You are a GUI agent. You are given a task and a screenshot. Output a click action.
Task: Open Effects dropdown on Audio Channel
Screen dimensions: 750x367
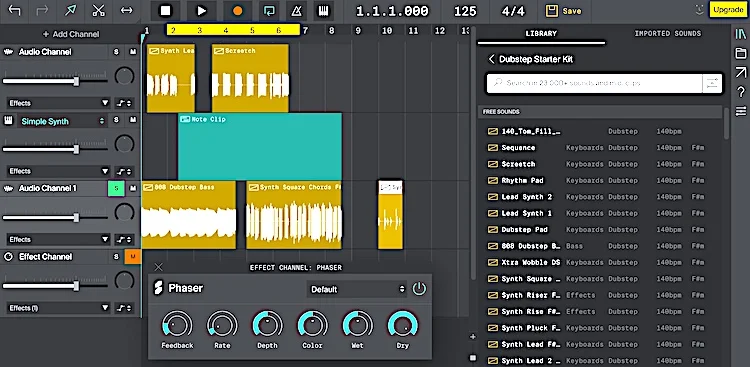point(59,103)
